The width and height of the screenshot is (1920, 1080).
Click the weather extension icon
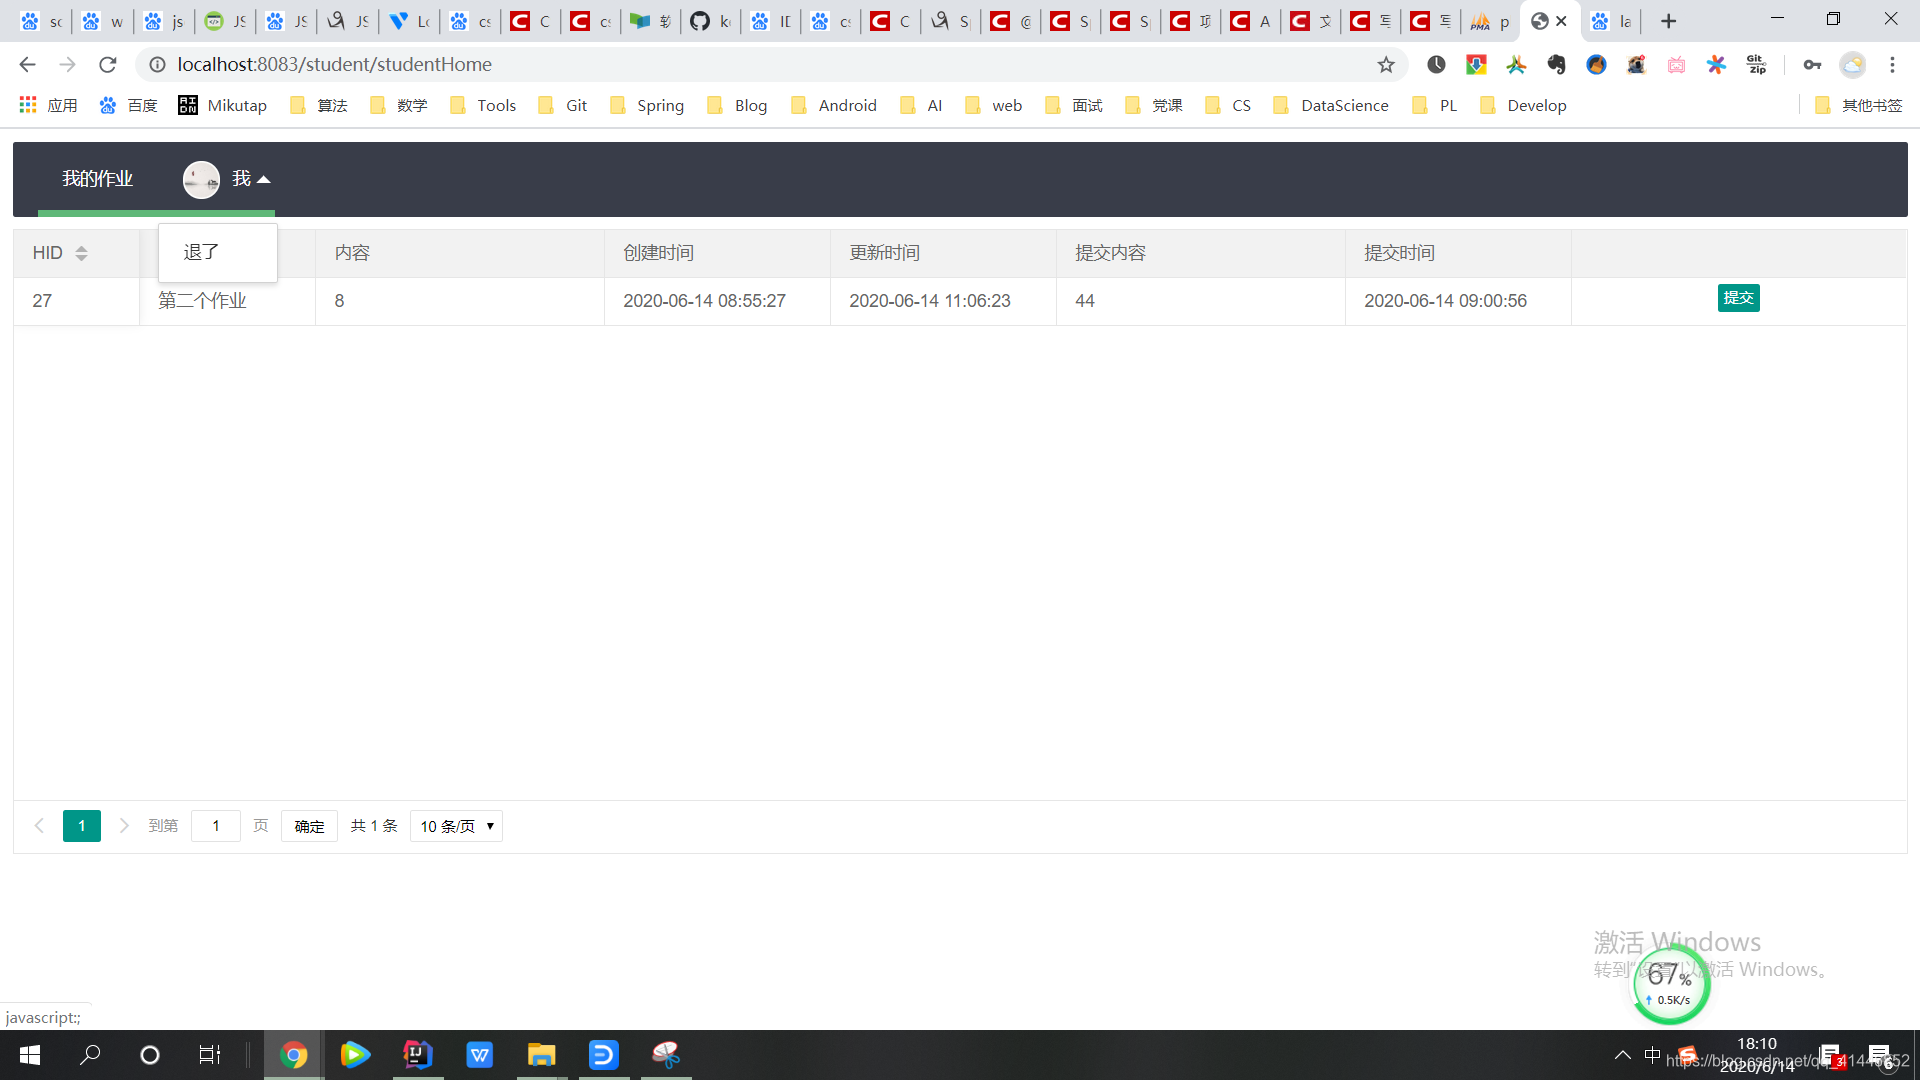(1853, 64)
